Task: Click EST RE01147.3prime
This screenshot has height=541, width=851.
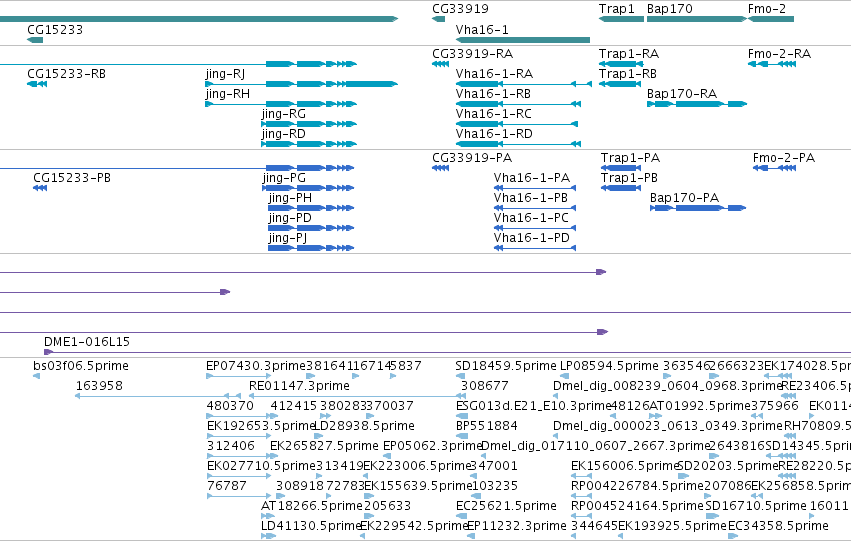Action: [x=357, y=396]
